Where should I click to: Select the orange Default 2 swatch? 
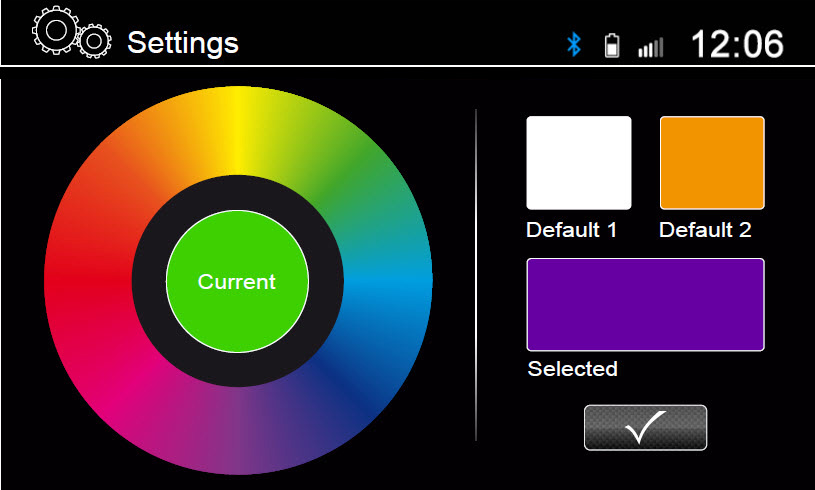click(712, 163)
